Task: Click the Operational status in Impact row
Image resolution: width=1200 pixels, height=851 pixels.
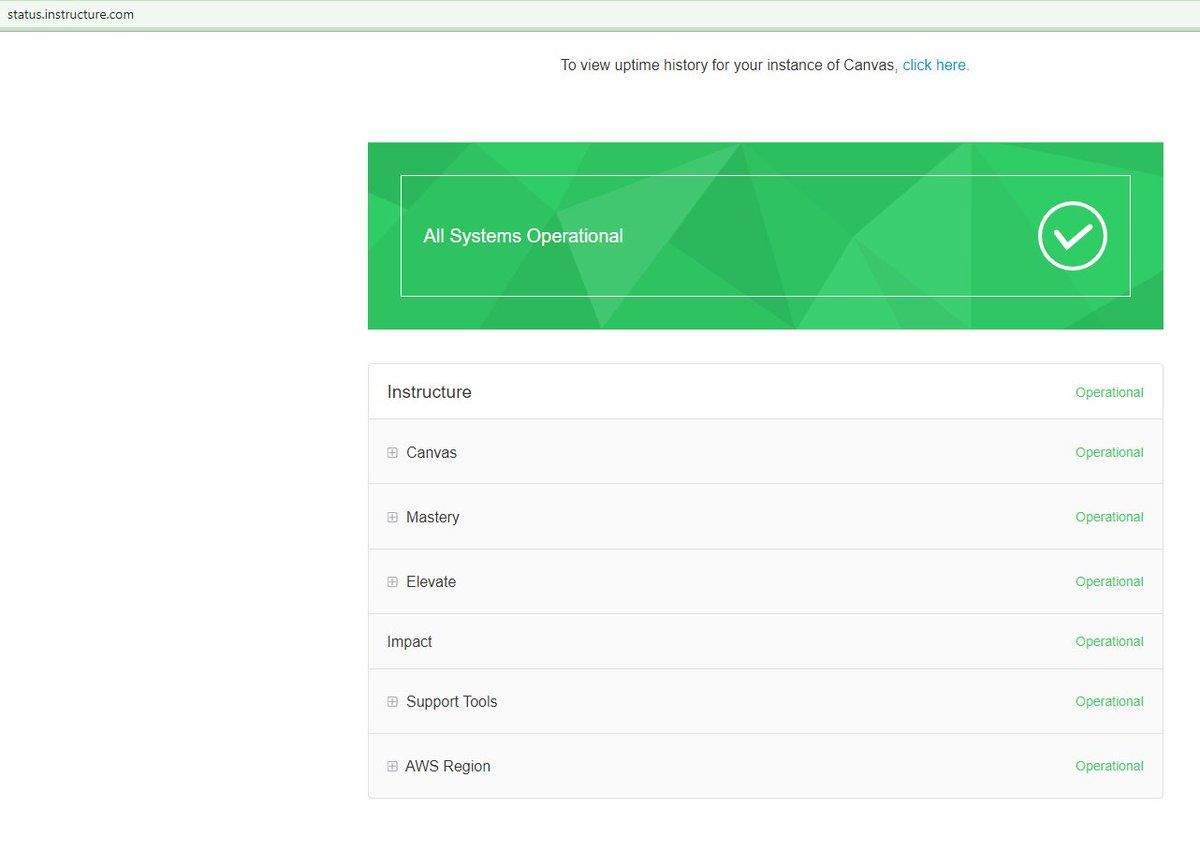Action: coord(1109,642)
